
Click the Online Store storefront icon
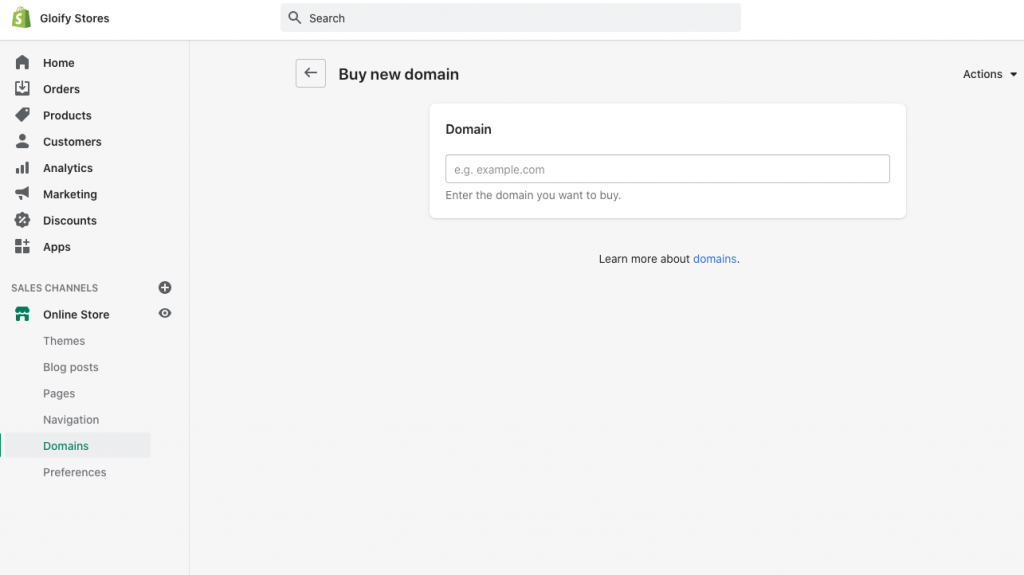[x=22, y=314]
